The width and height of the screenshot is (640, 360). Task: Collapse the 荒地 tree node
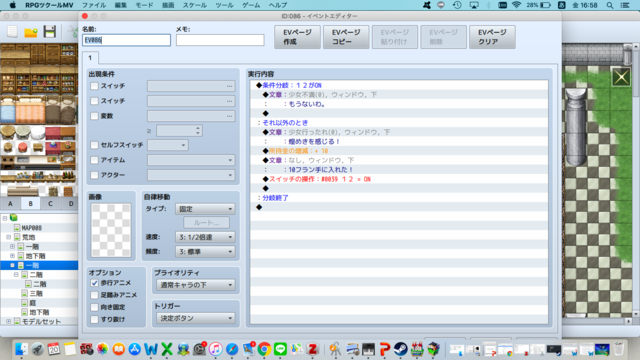[8, 237]
